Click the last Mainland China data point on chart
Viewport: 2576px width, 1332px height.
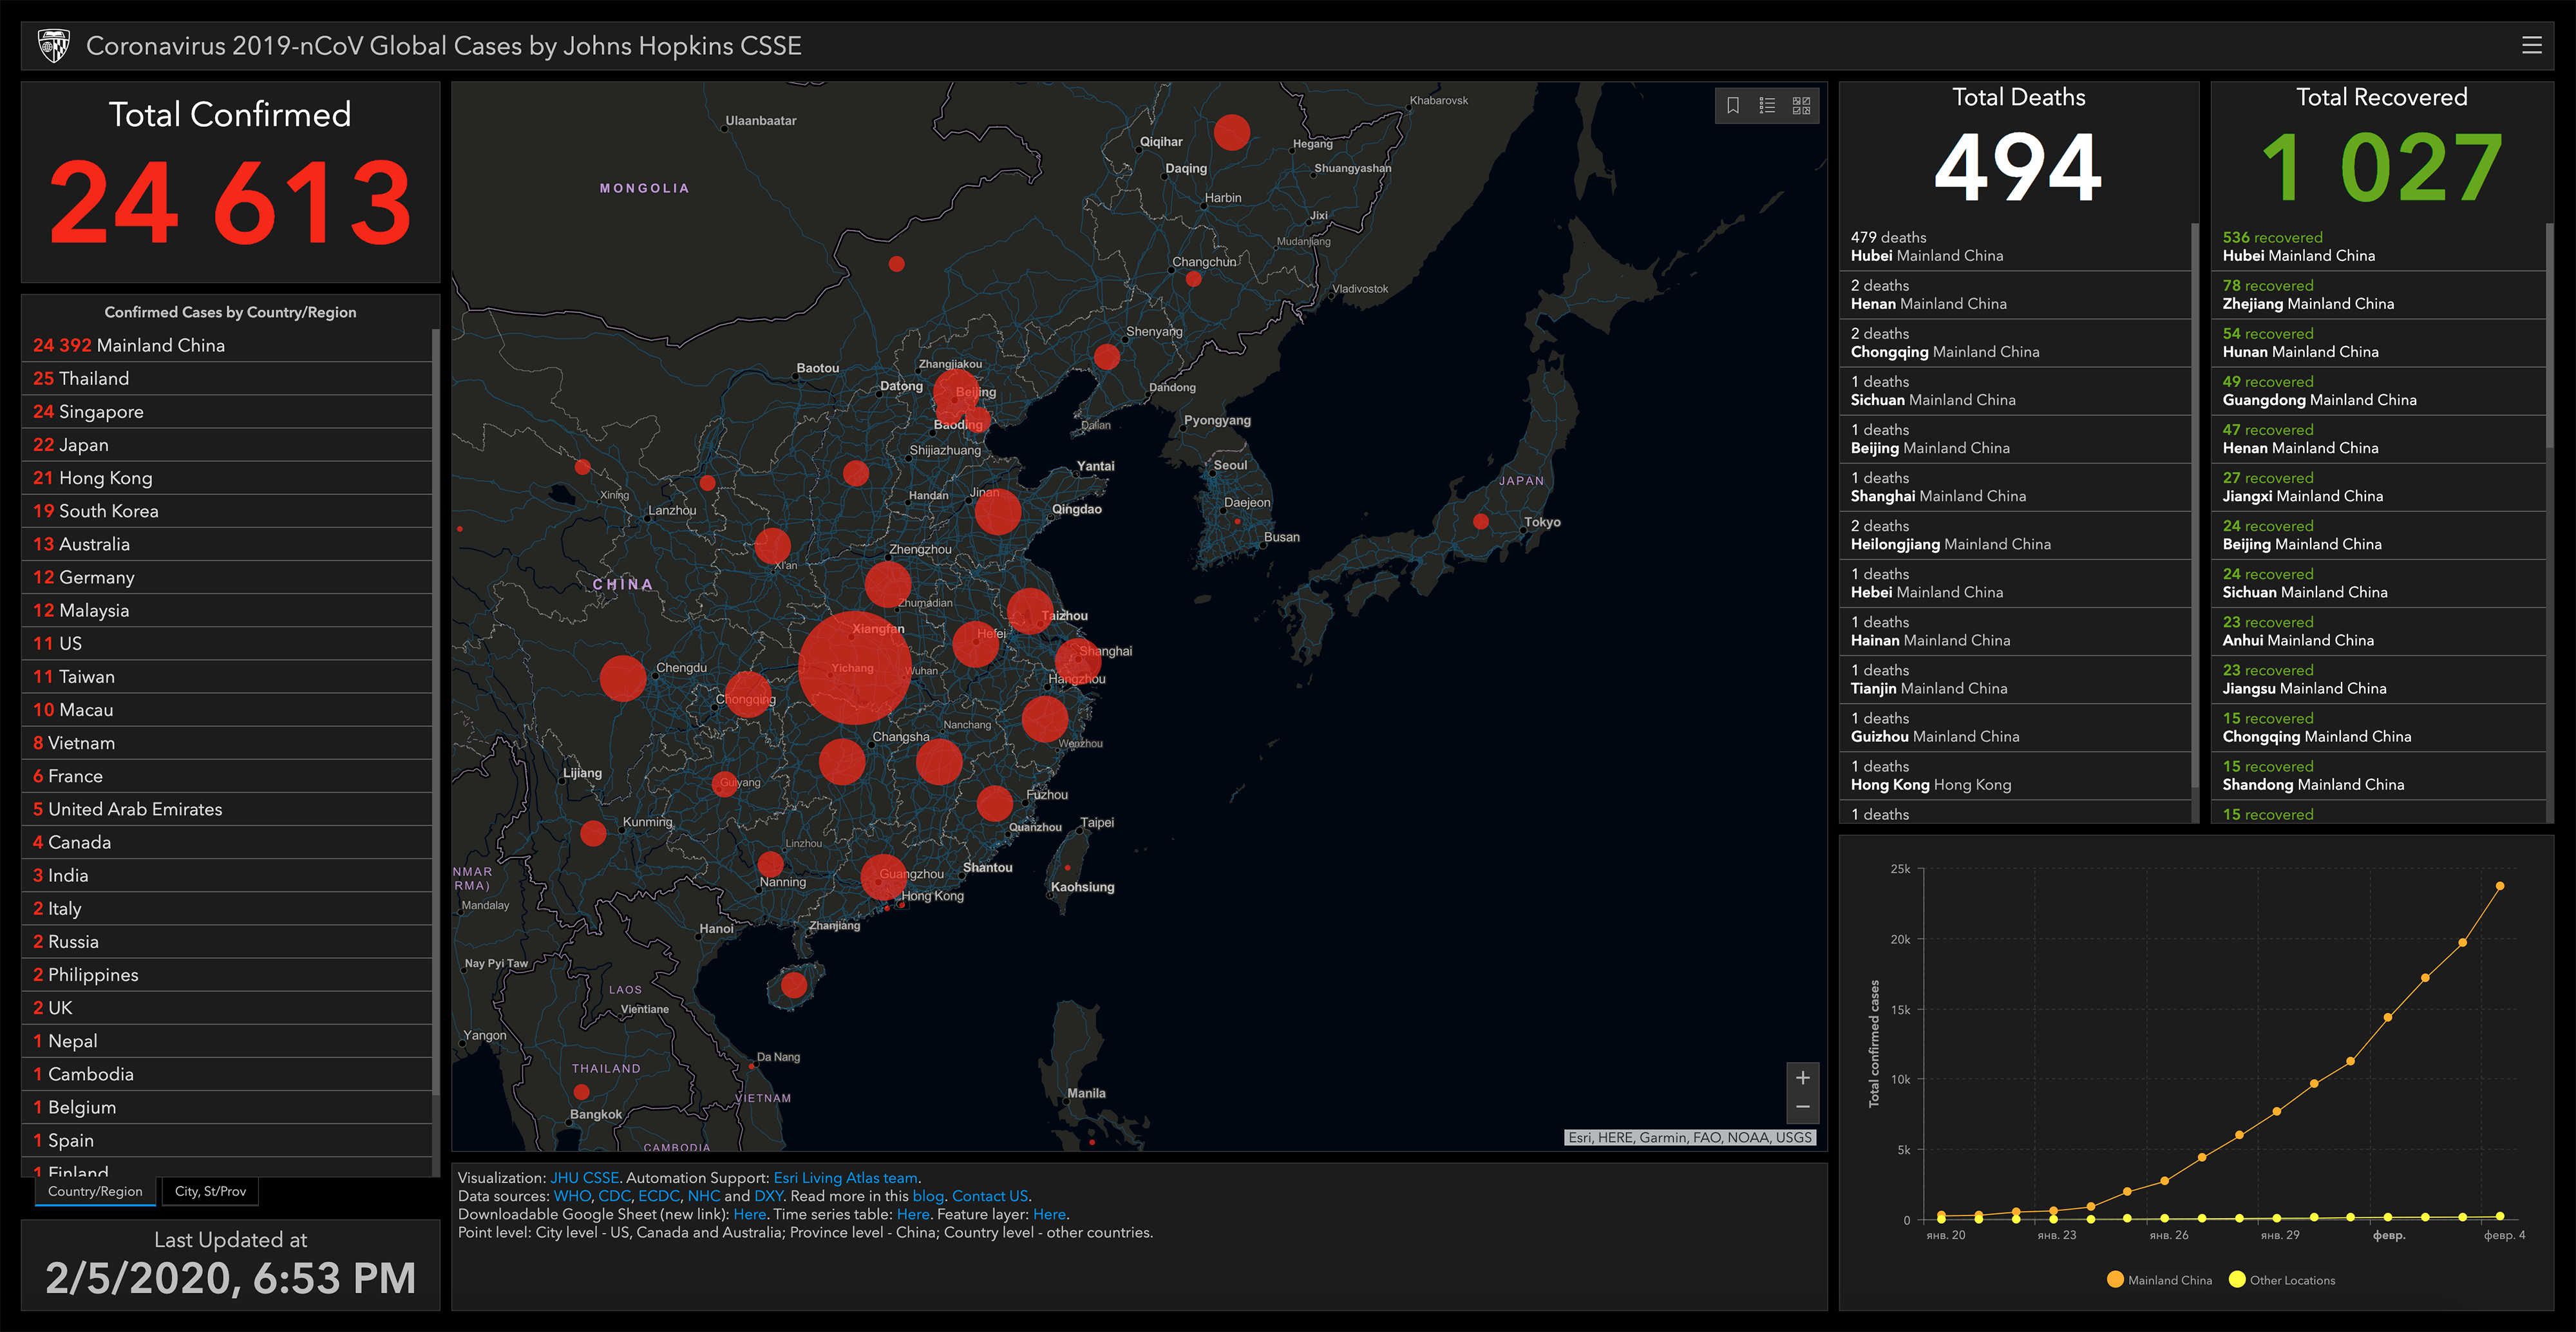click(2500, 885)
